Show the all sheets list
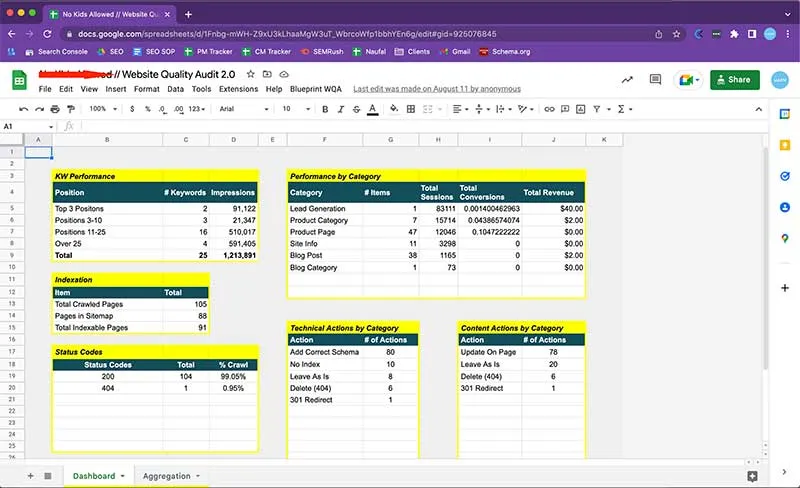 [x=48, y=476]
